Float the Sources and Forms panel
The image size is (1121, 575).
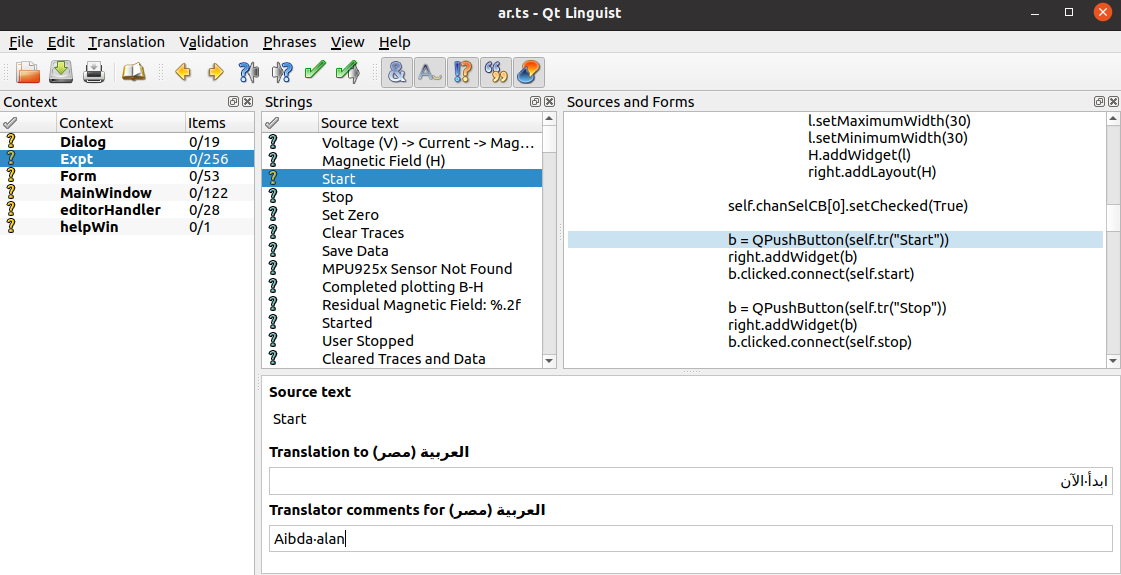click(x=1099, y=102)
